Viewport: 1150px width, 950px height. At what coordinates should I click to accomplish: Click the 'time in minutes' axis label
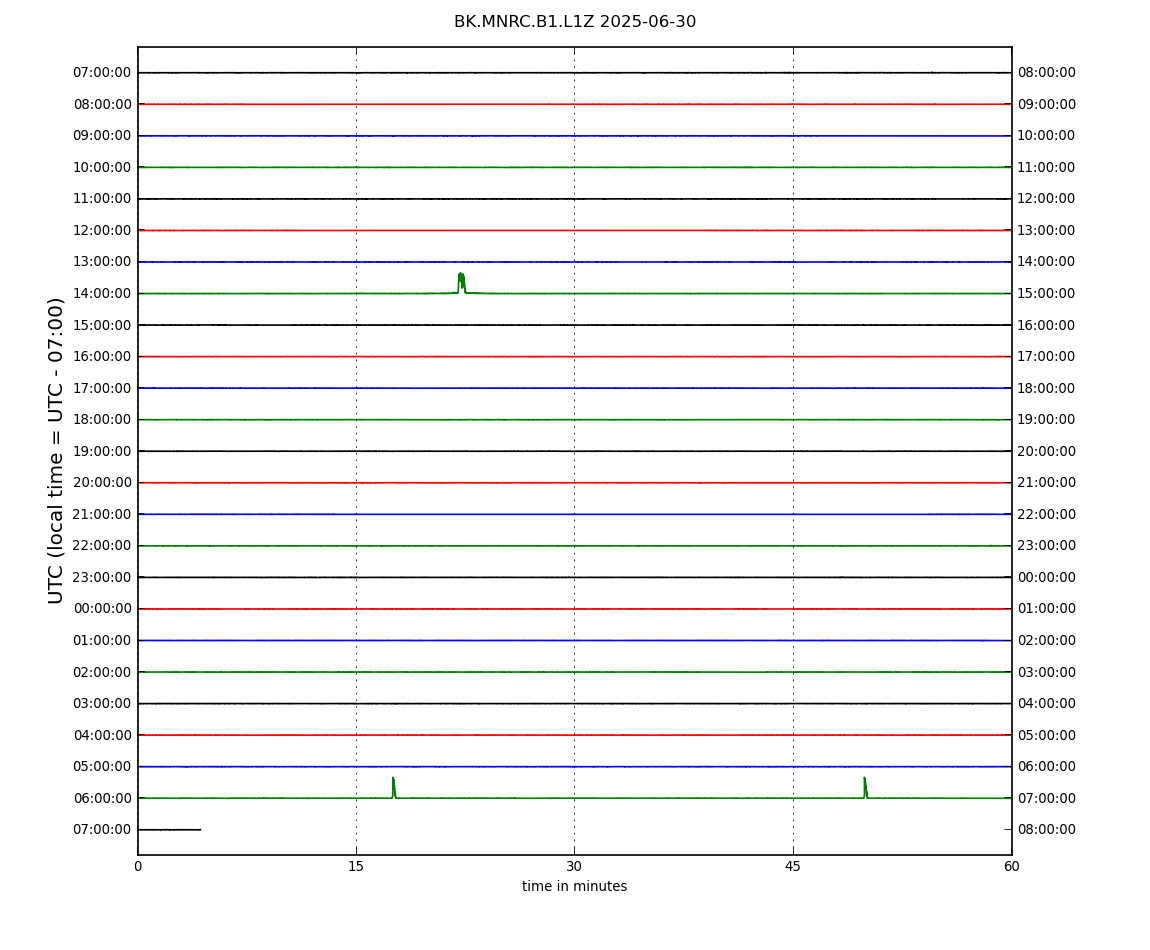(574, 886)
